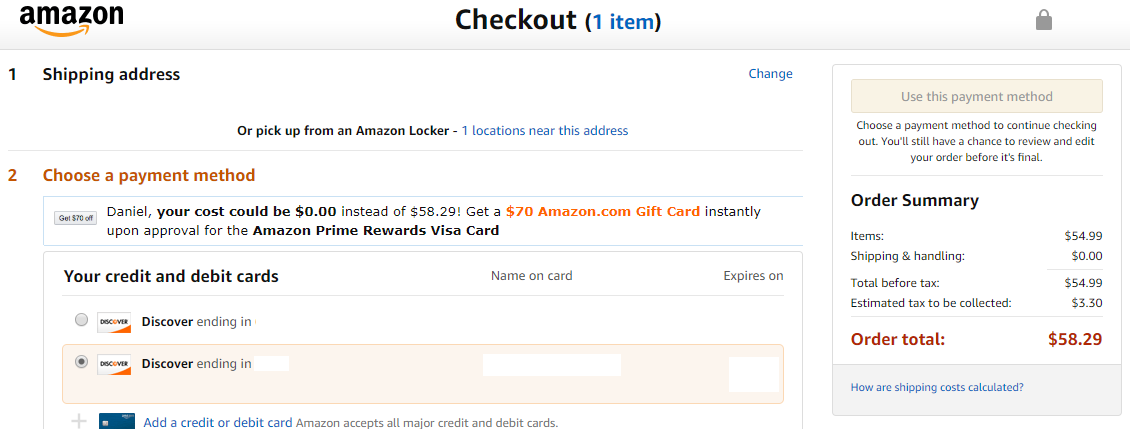1130x429 pixels.
Task: Click the Amazon logo
Action: (x=71, y=20)
